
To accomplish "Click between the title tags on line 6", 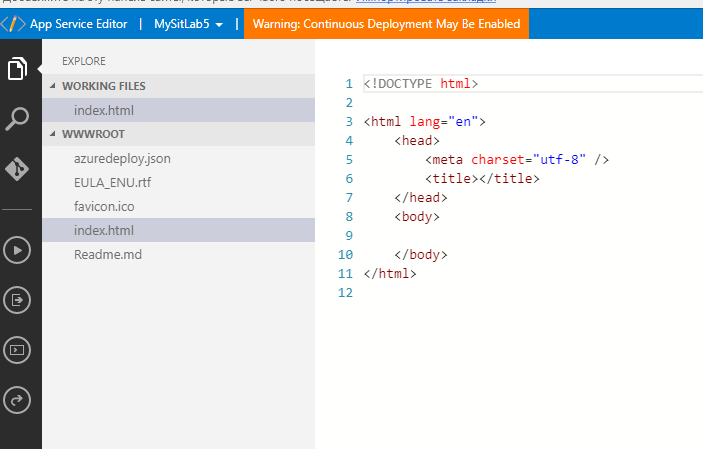I will click(x=478, y=179).
